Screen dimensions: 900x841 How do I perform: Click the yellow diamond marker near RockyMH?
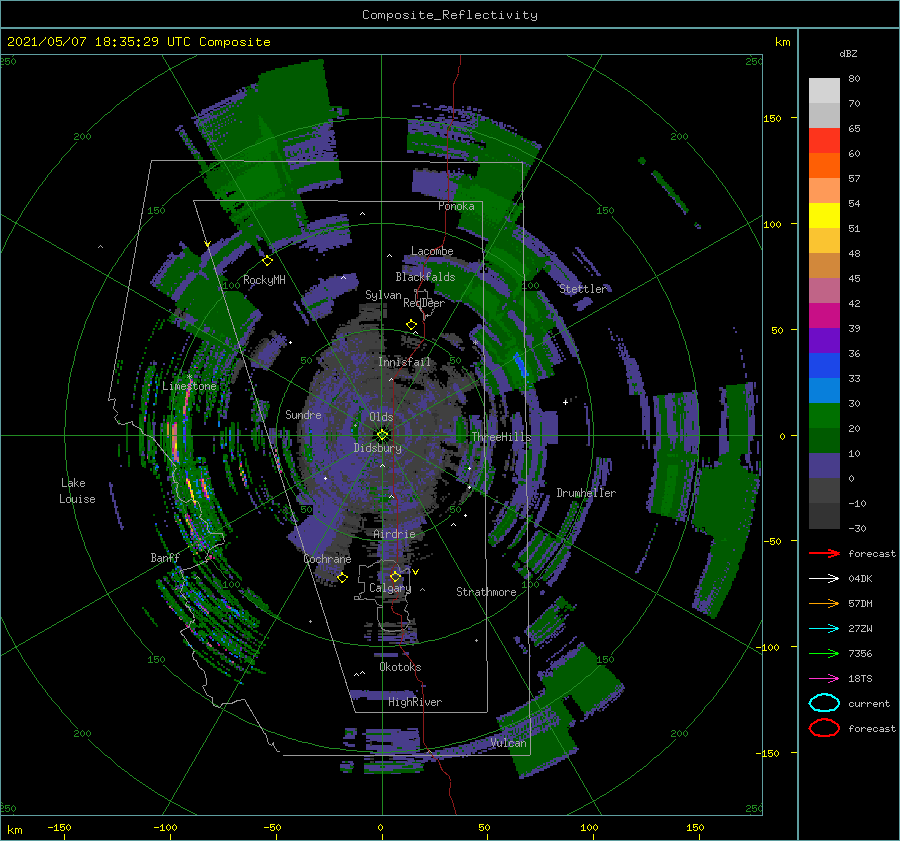click(x=267, y=261)
